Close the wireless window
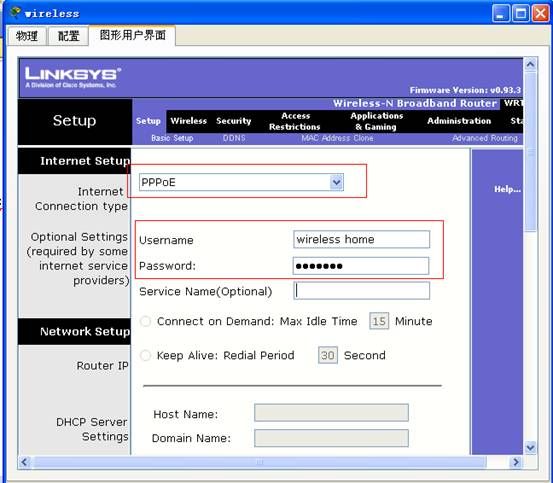Image resolution: width=553 pixels, height=483 pixels. click(x=541, y=13)
